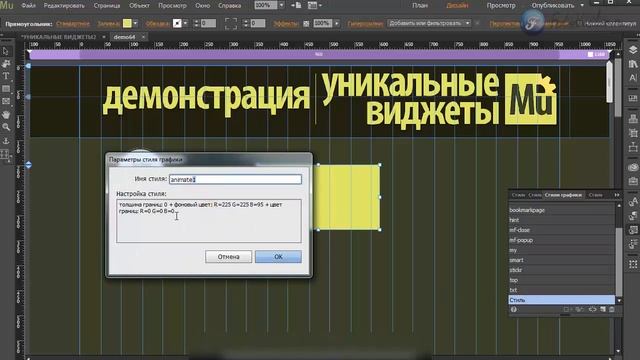The height and width of the screenshot is (360, 640).
Task: Open the Publish dropdown arrow
Action: click(x=582, y=5)
